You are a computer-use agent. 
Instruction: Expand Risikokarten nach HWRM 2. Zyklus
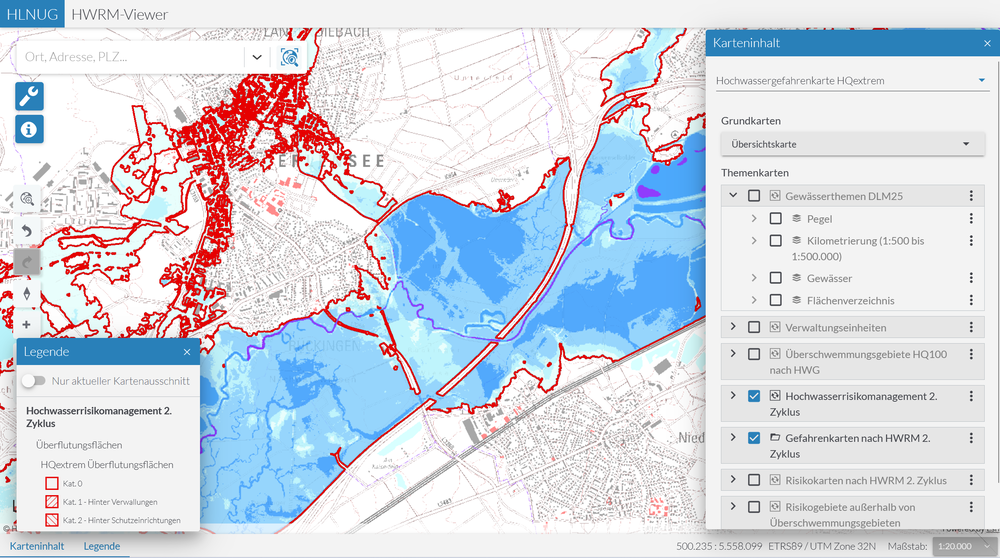click(x=733, y=480)
